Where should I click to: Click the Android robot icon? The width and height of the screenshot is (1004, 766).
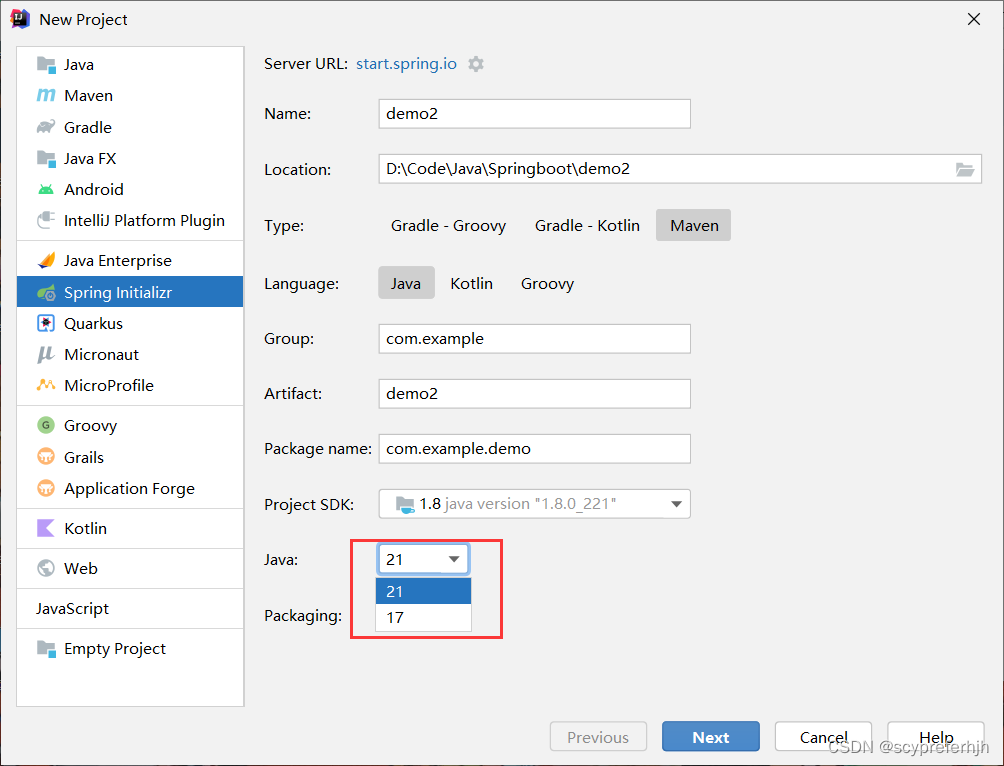click(x=46, y=190)
